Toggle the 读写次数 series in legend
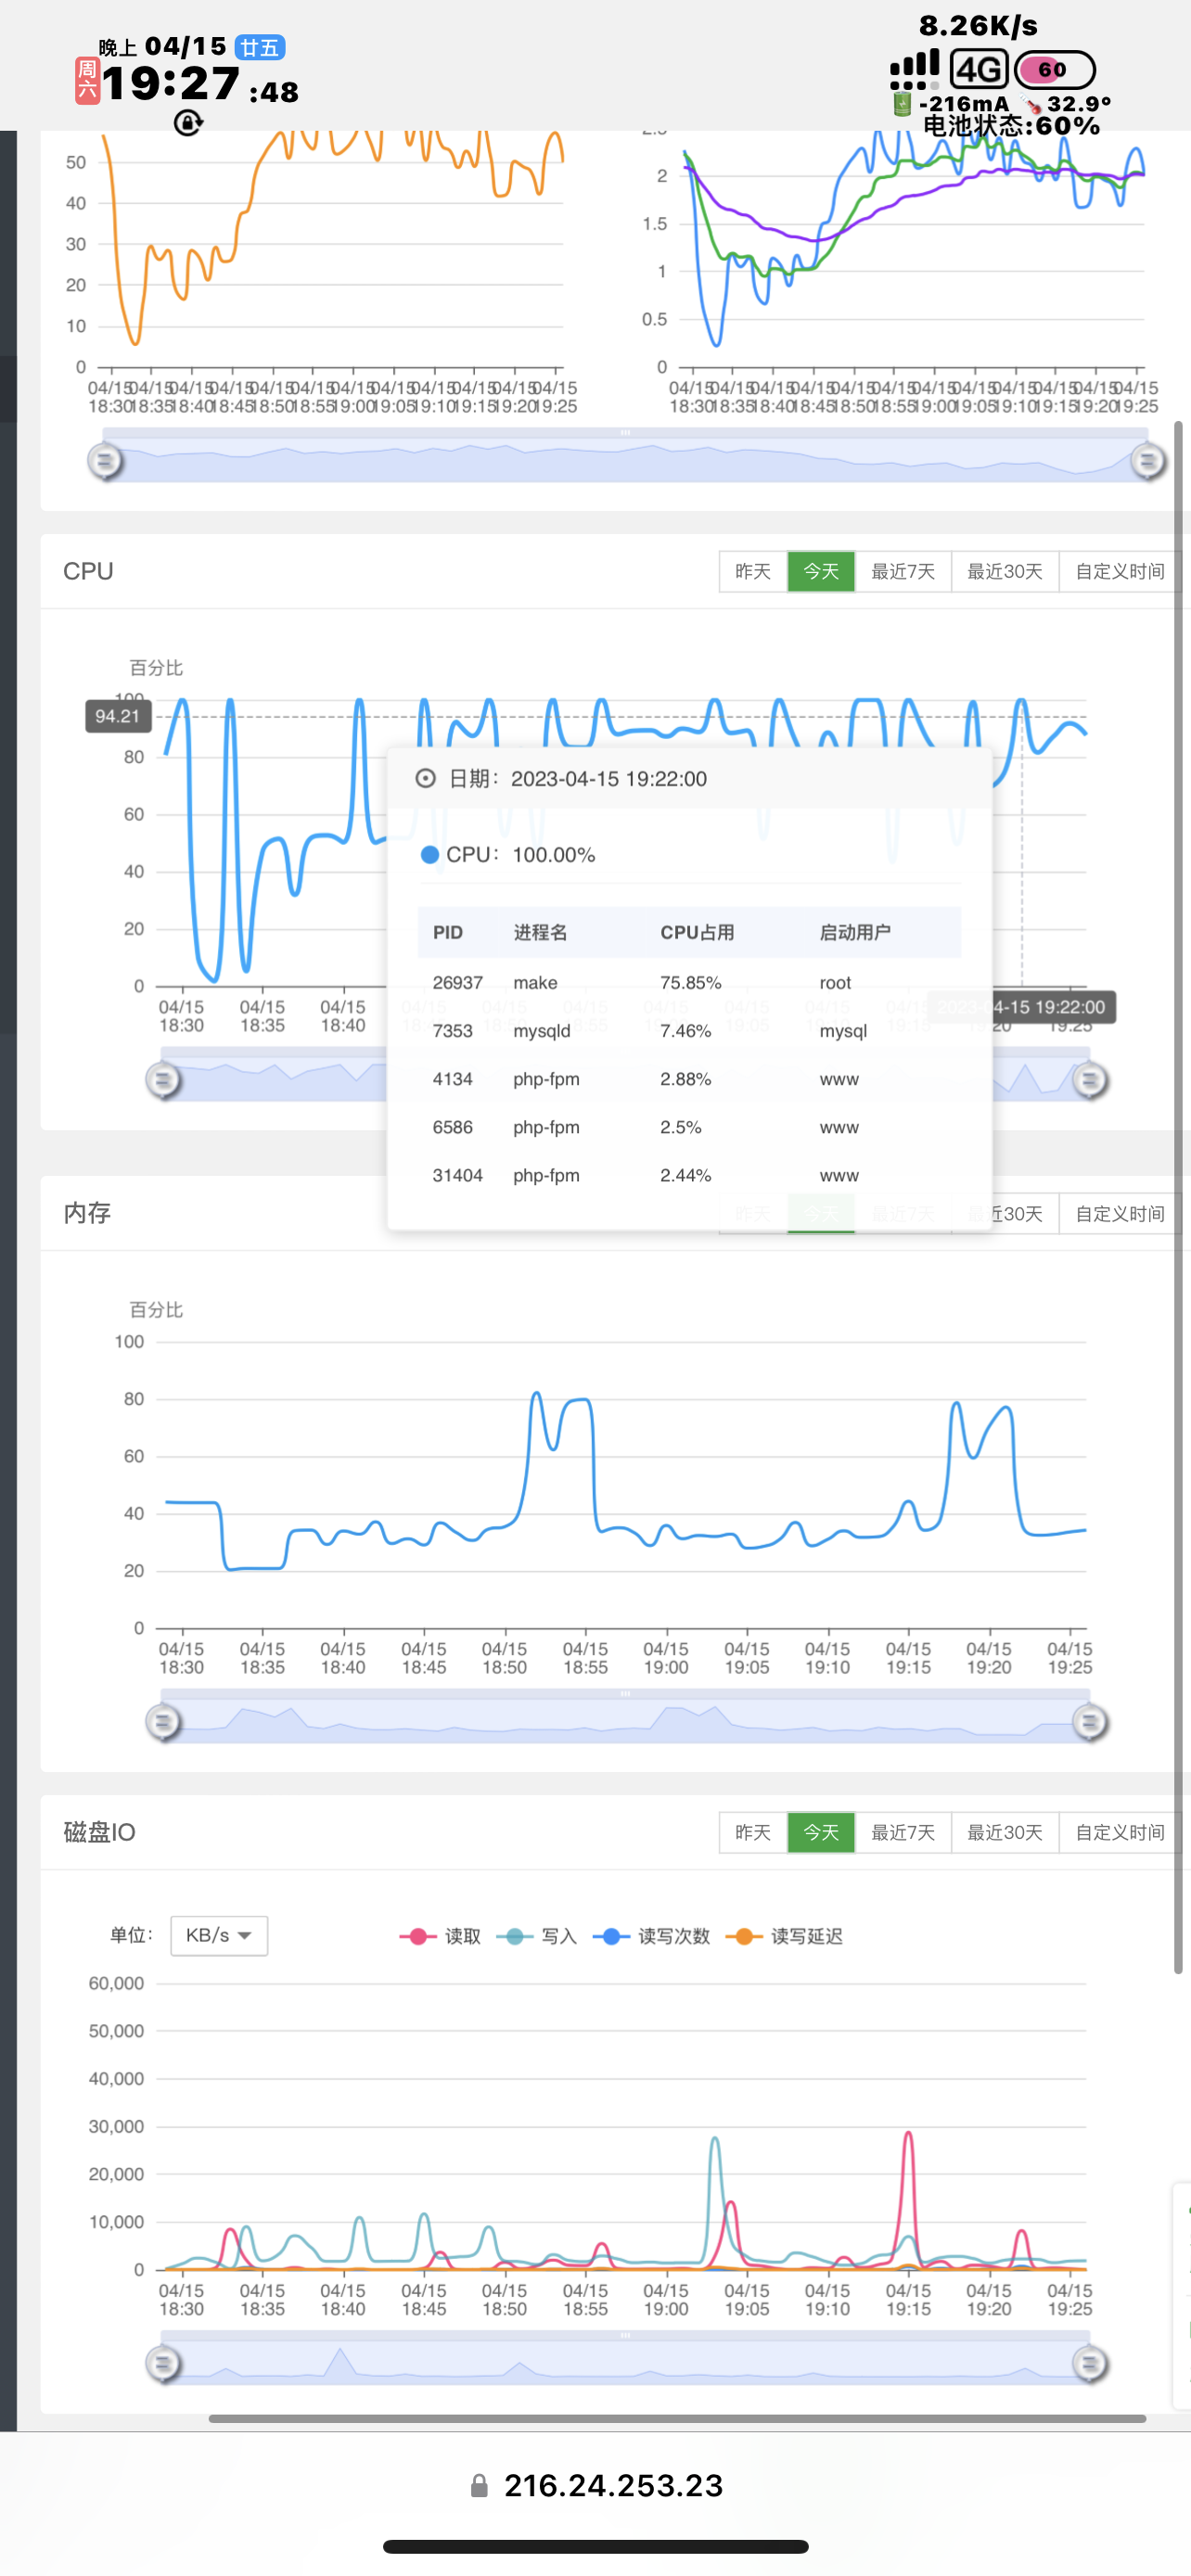Screen dimensions: 1191x2576 [651, 1936]
